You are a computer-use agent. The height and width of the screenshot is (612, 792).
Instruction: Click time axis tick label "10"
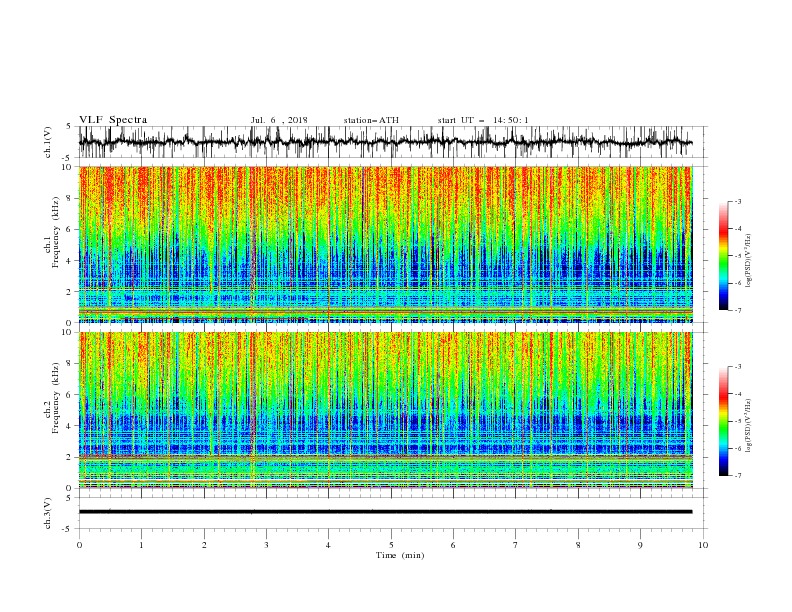(703, 545)
